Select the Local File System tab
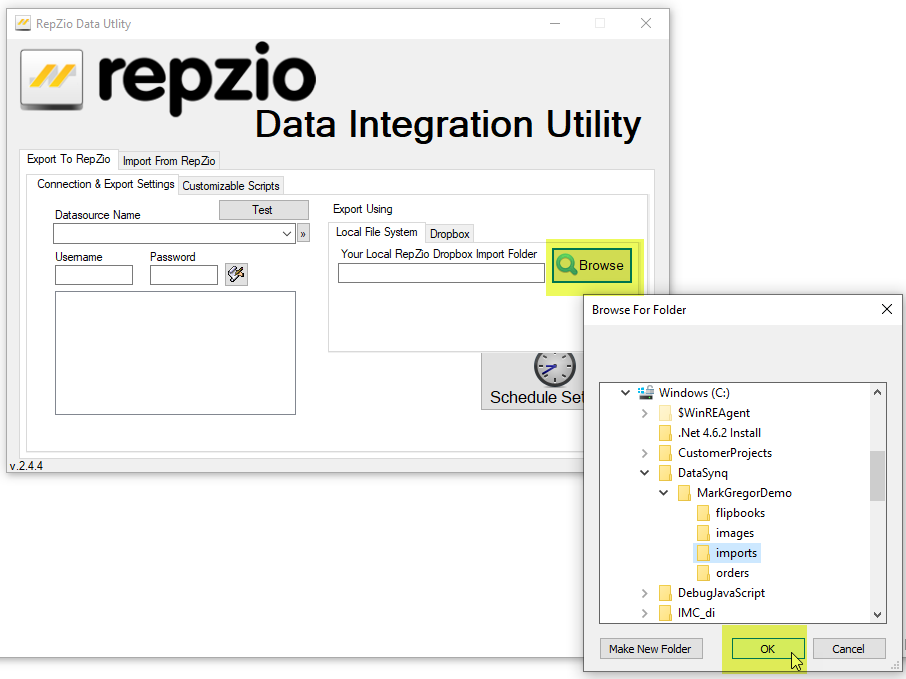The width and height of the screenshot is (906, 679). (x=377, y=232)
